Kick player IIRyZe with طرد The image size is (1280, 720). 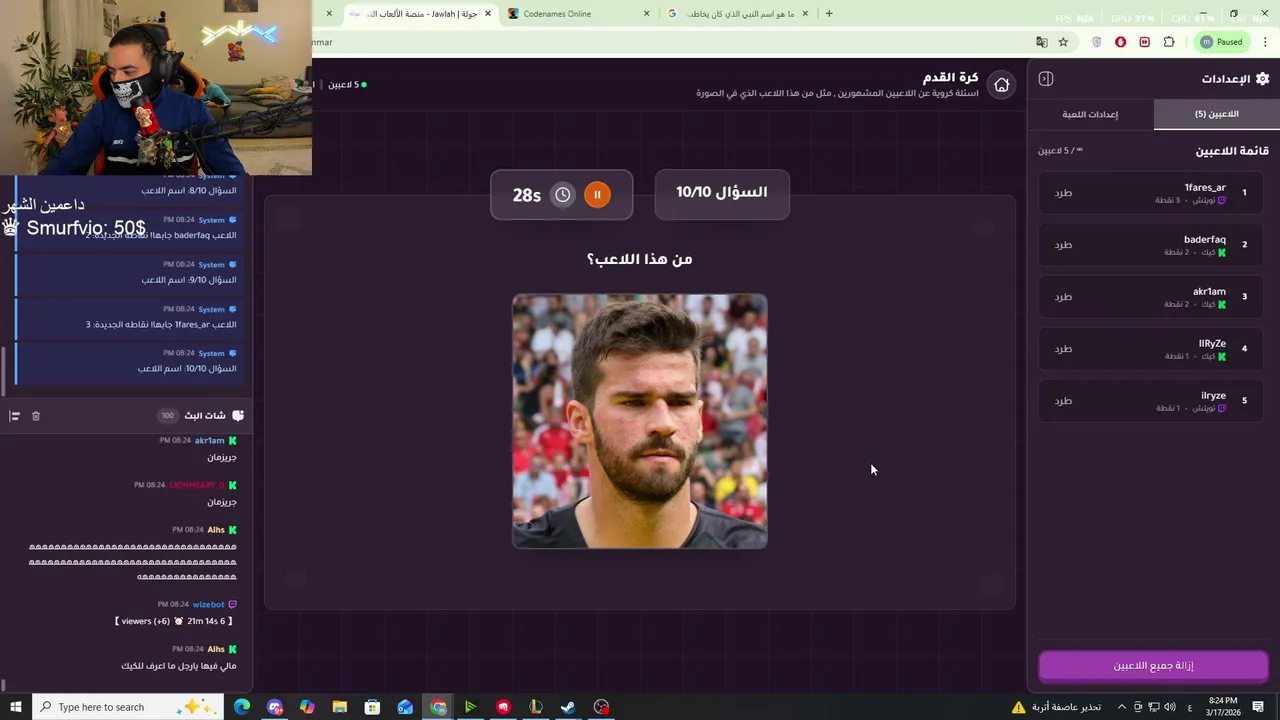click(1063, 349)
